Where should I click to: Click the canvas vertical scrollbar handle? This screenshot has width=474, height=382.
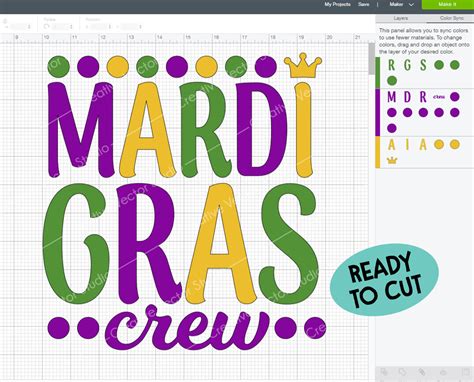tap(371, 59)
